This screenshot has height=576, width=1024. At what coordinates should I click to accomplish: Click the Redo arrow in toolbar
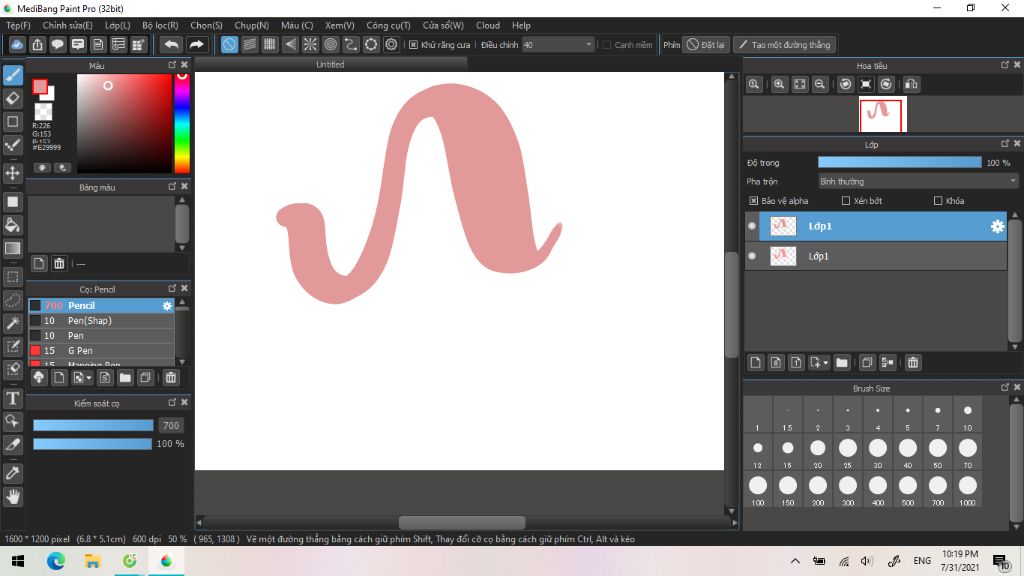[x=196, y=44]
